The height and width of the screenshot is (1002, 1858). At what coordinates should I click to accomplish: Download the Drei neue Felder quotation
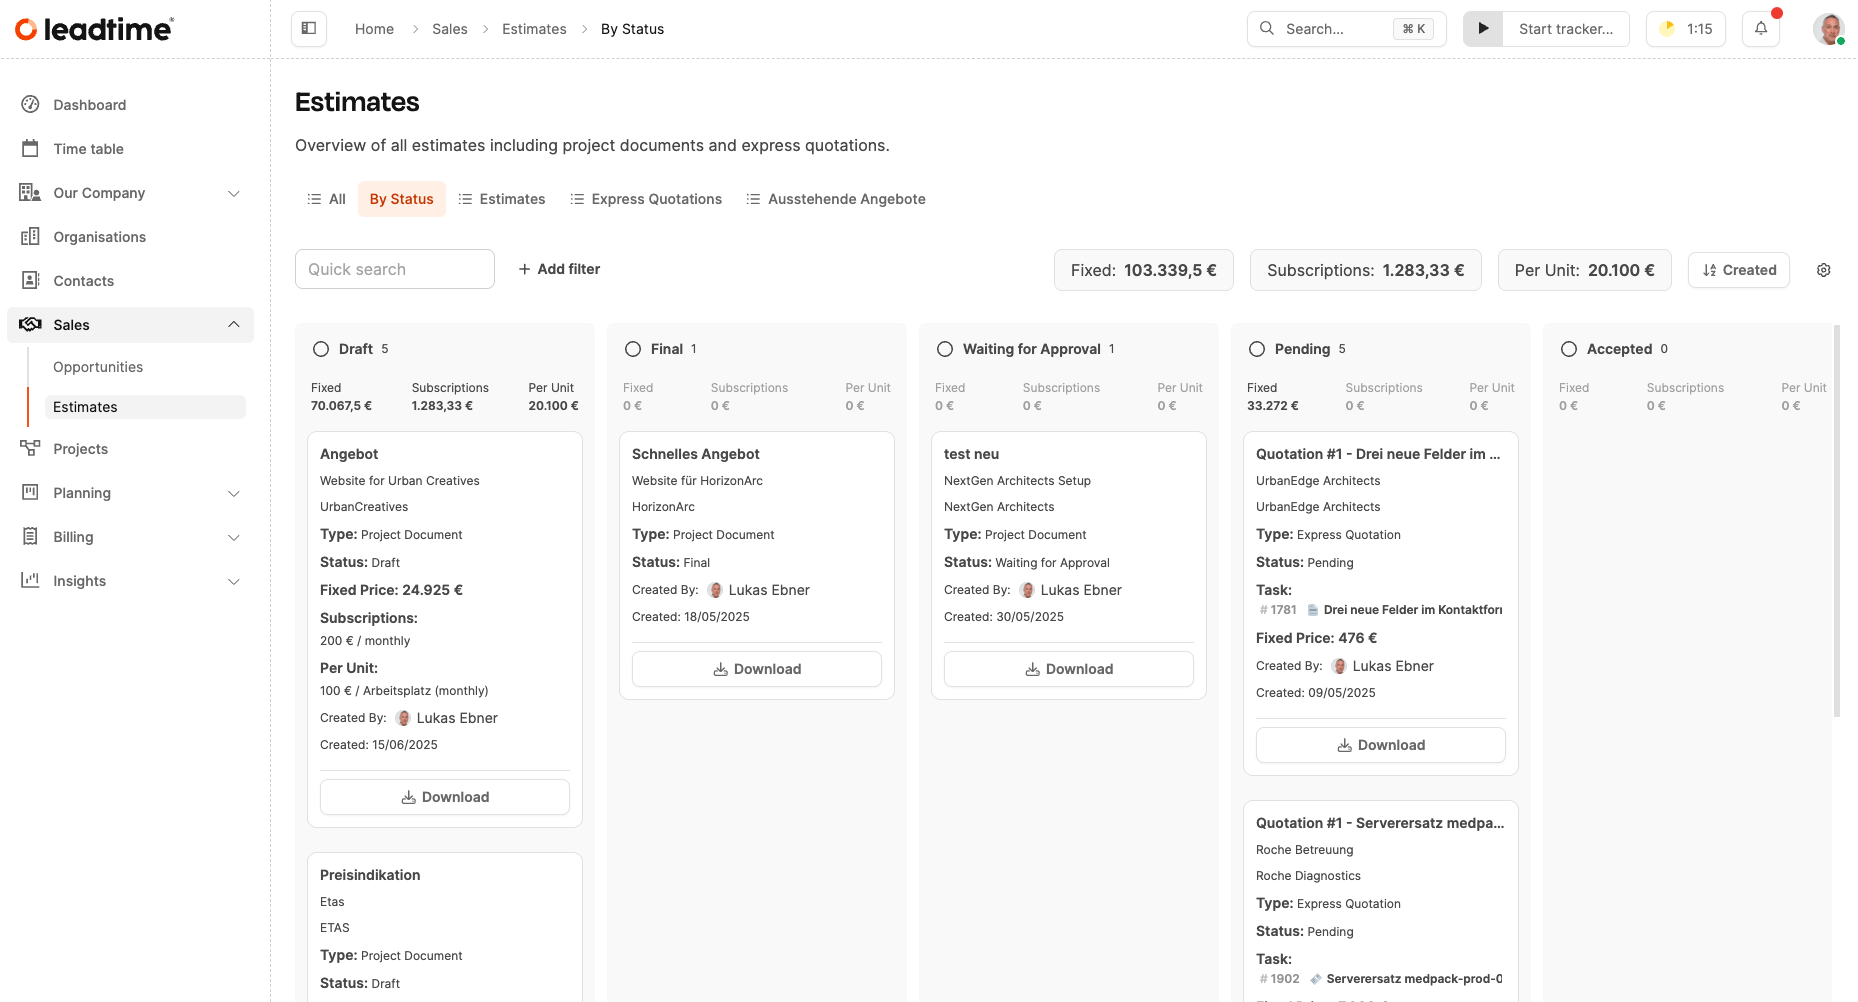tap(1381, 745)
